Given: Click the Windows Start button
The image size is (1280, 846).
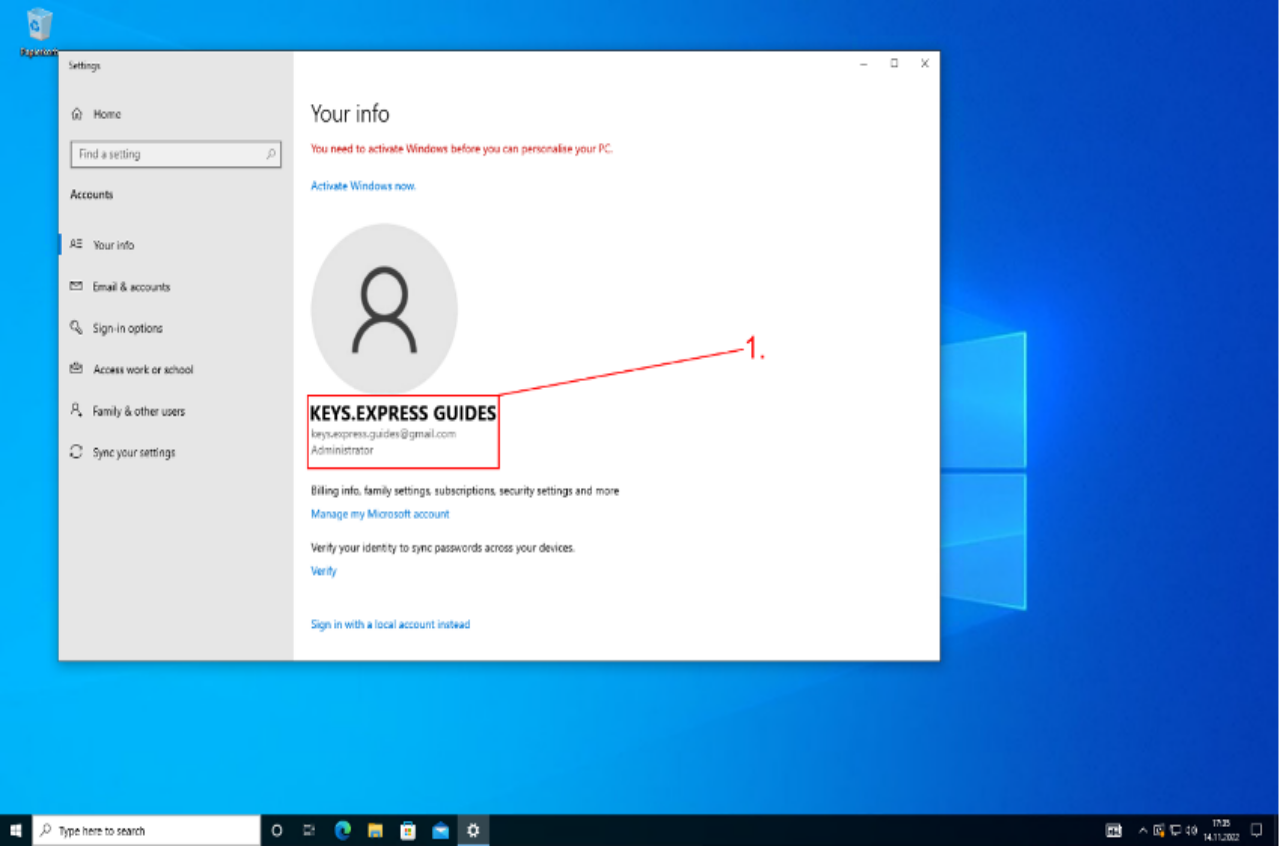Looking at the screenshot, I should point(16,830).
